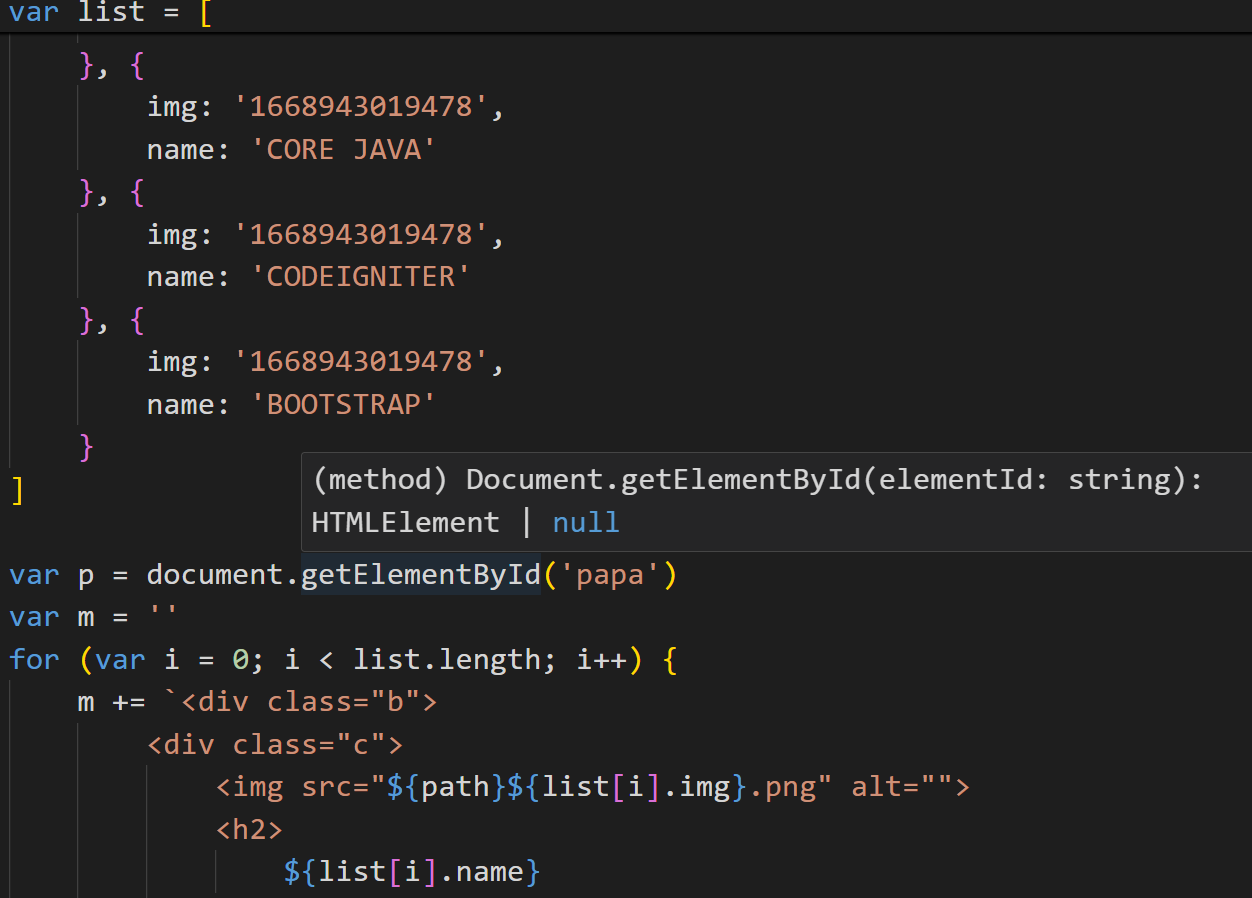The height and width of the screenshot is (898, 1252).
Task: Click the 'CODEIGNITER' name value
Action: click(x=367, y=277)
